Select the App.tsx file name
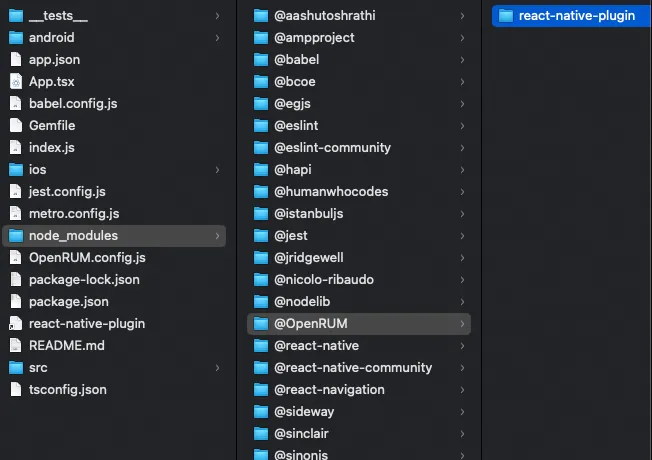Screen dimensions: 652x460 pyautogui.click(x=52, y=82)
